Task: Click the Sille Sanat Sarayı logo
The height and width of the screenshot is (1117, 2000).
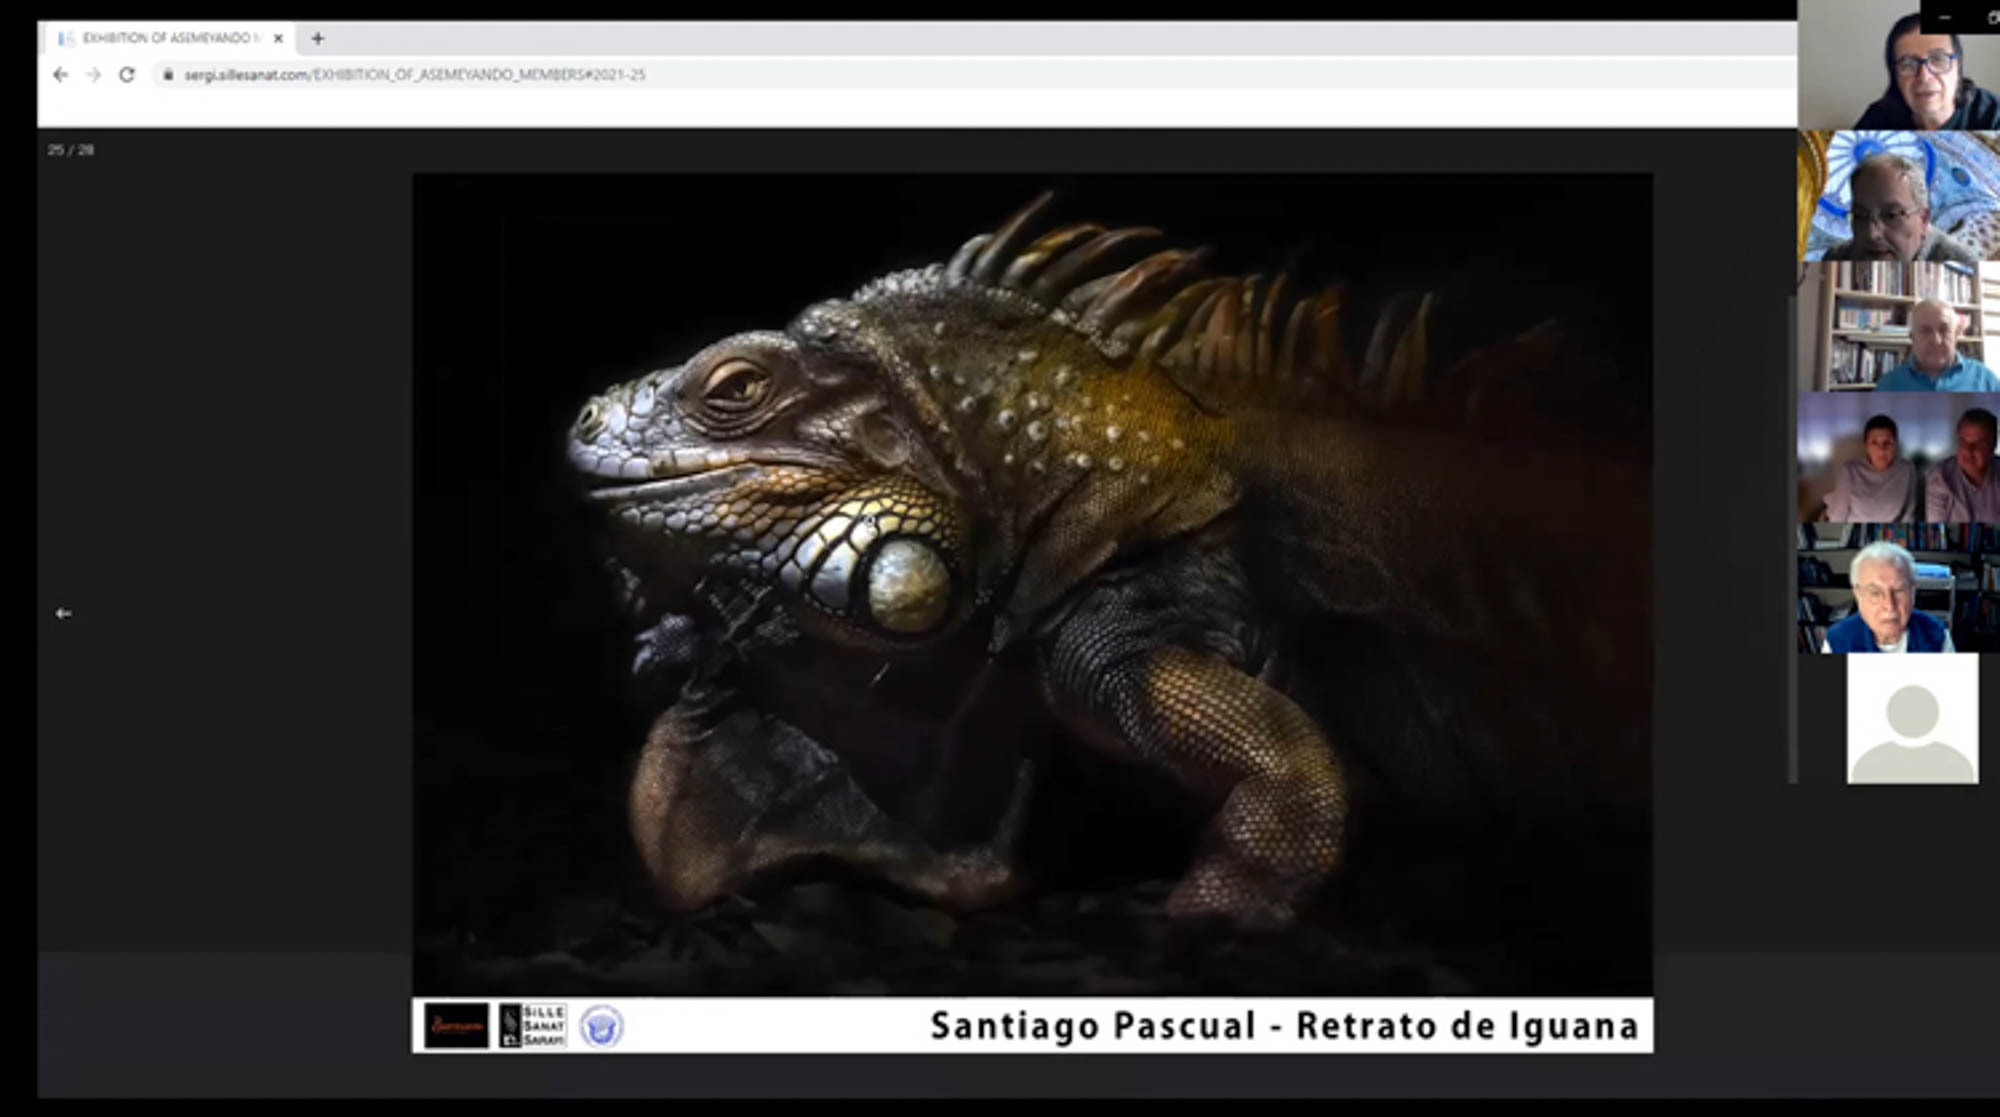Action: point(532,1026)
